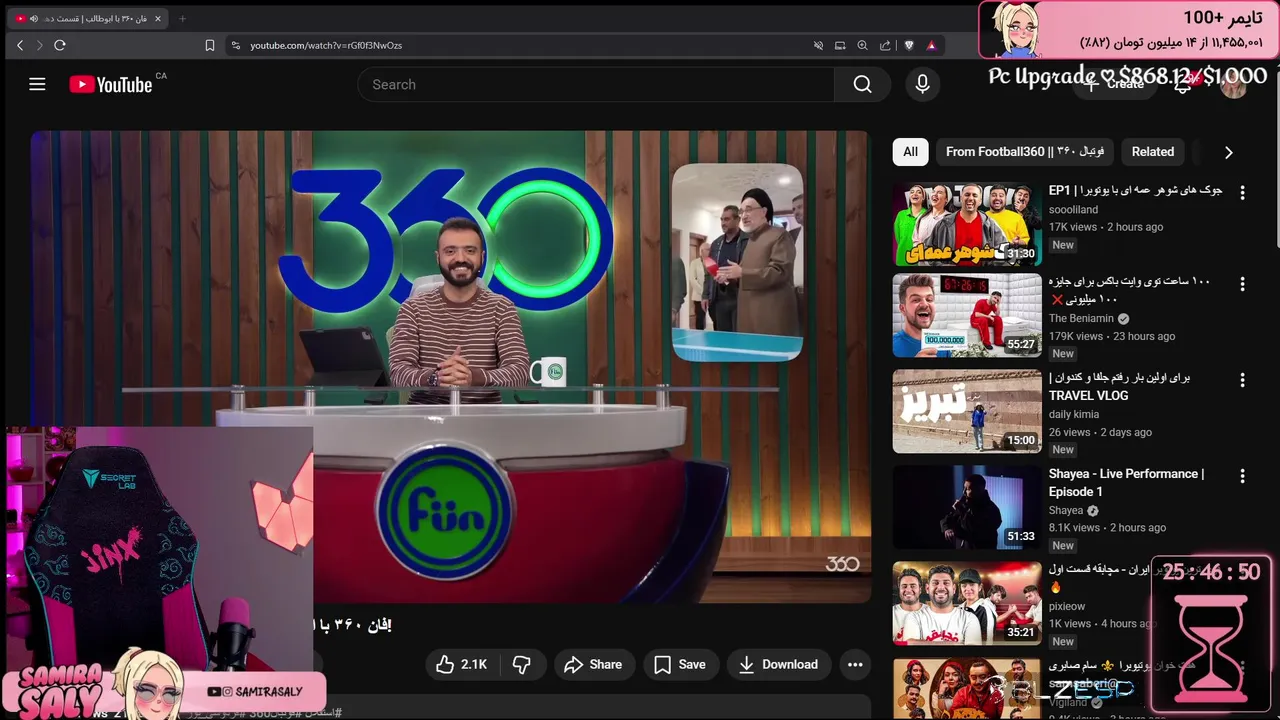Open the 51:33 Shayea performance thumbnail
The image size is (1280, 720).
point(967,508)
